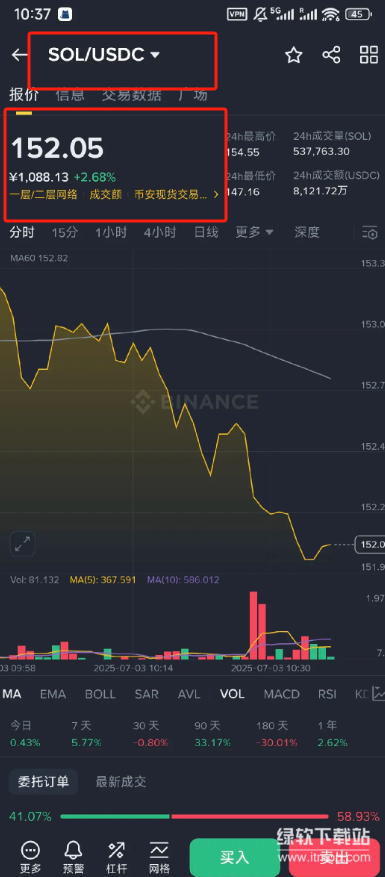The width and height of the screenshot is (385, 877).
Task: Expand the SOL/USDC pair dropdown
Action: pos(156,55)
